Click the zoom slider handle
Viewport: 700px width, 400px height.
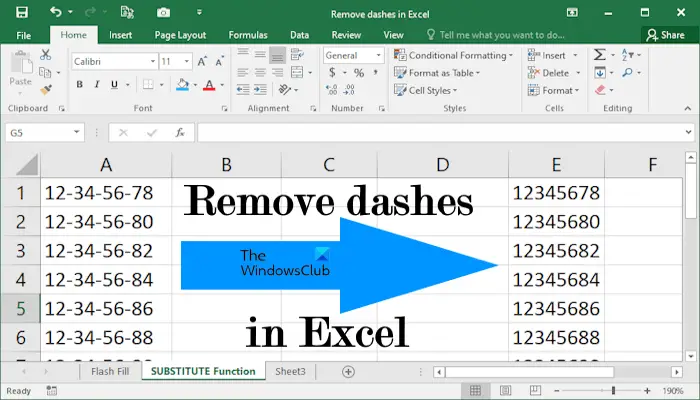[x=613, y=391]
